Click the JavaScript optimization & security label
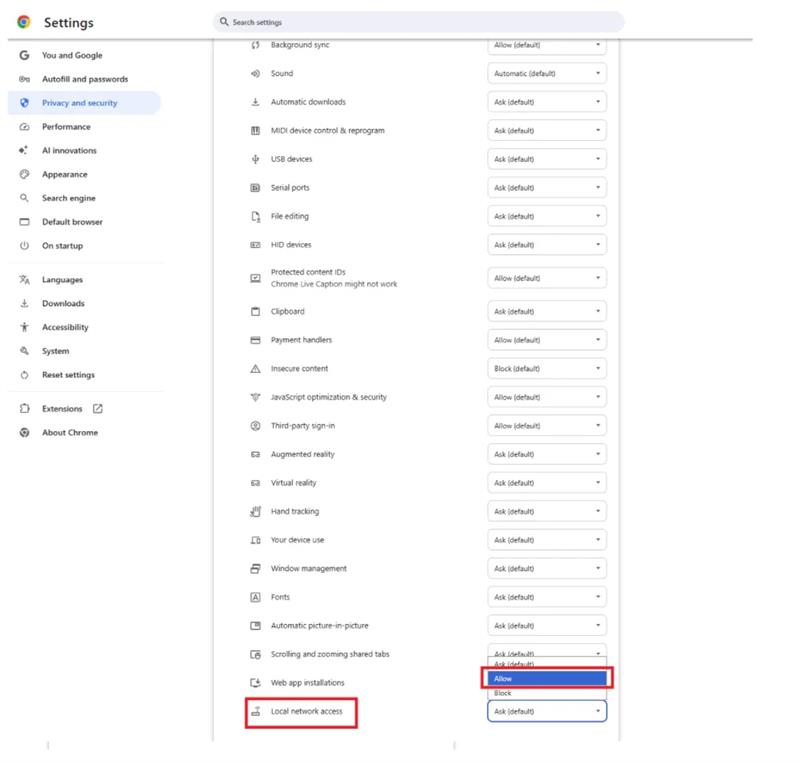800x763 pixels. click(x=329, y=397)
